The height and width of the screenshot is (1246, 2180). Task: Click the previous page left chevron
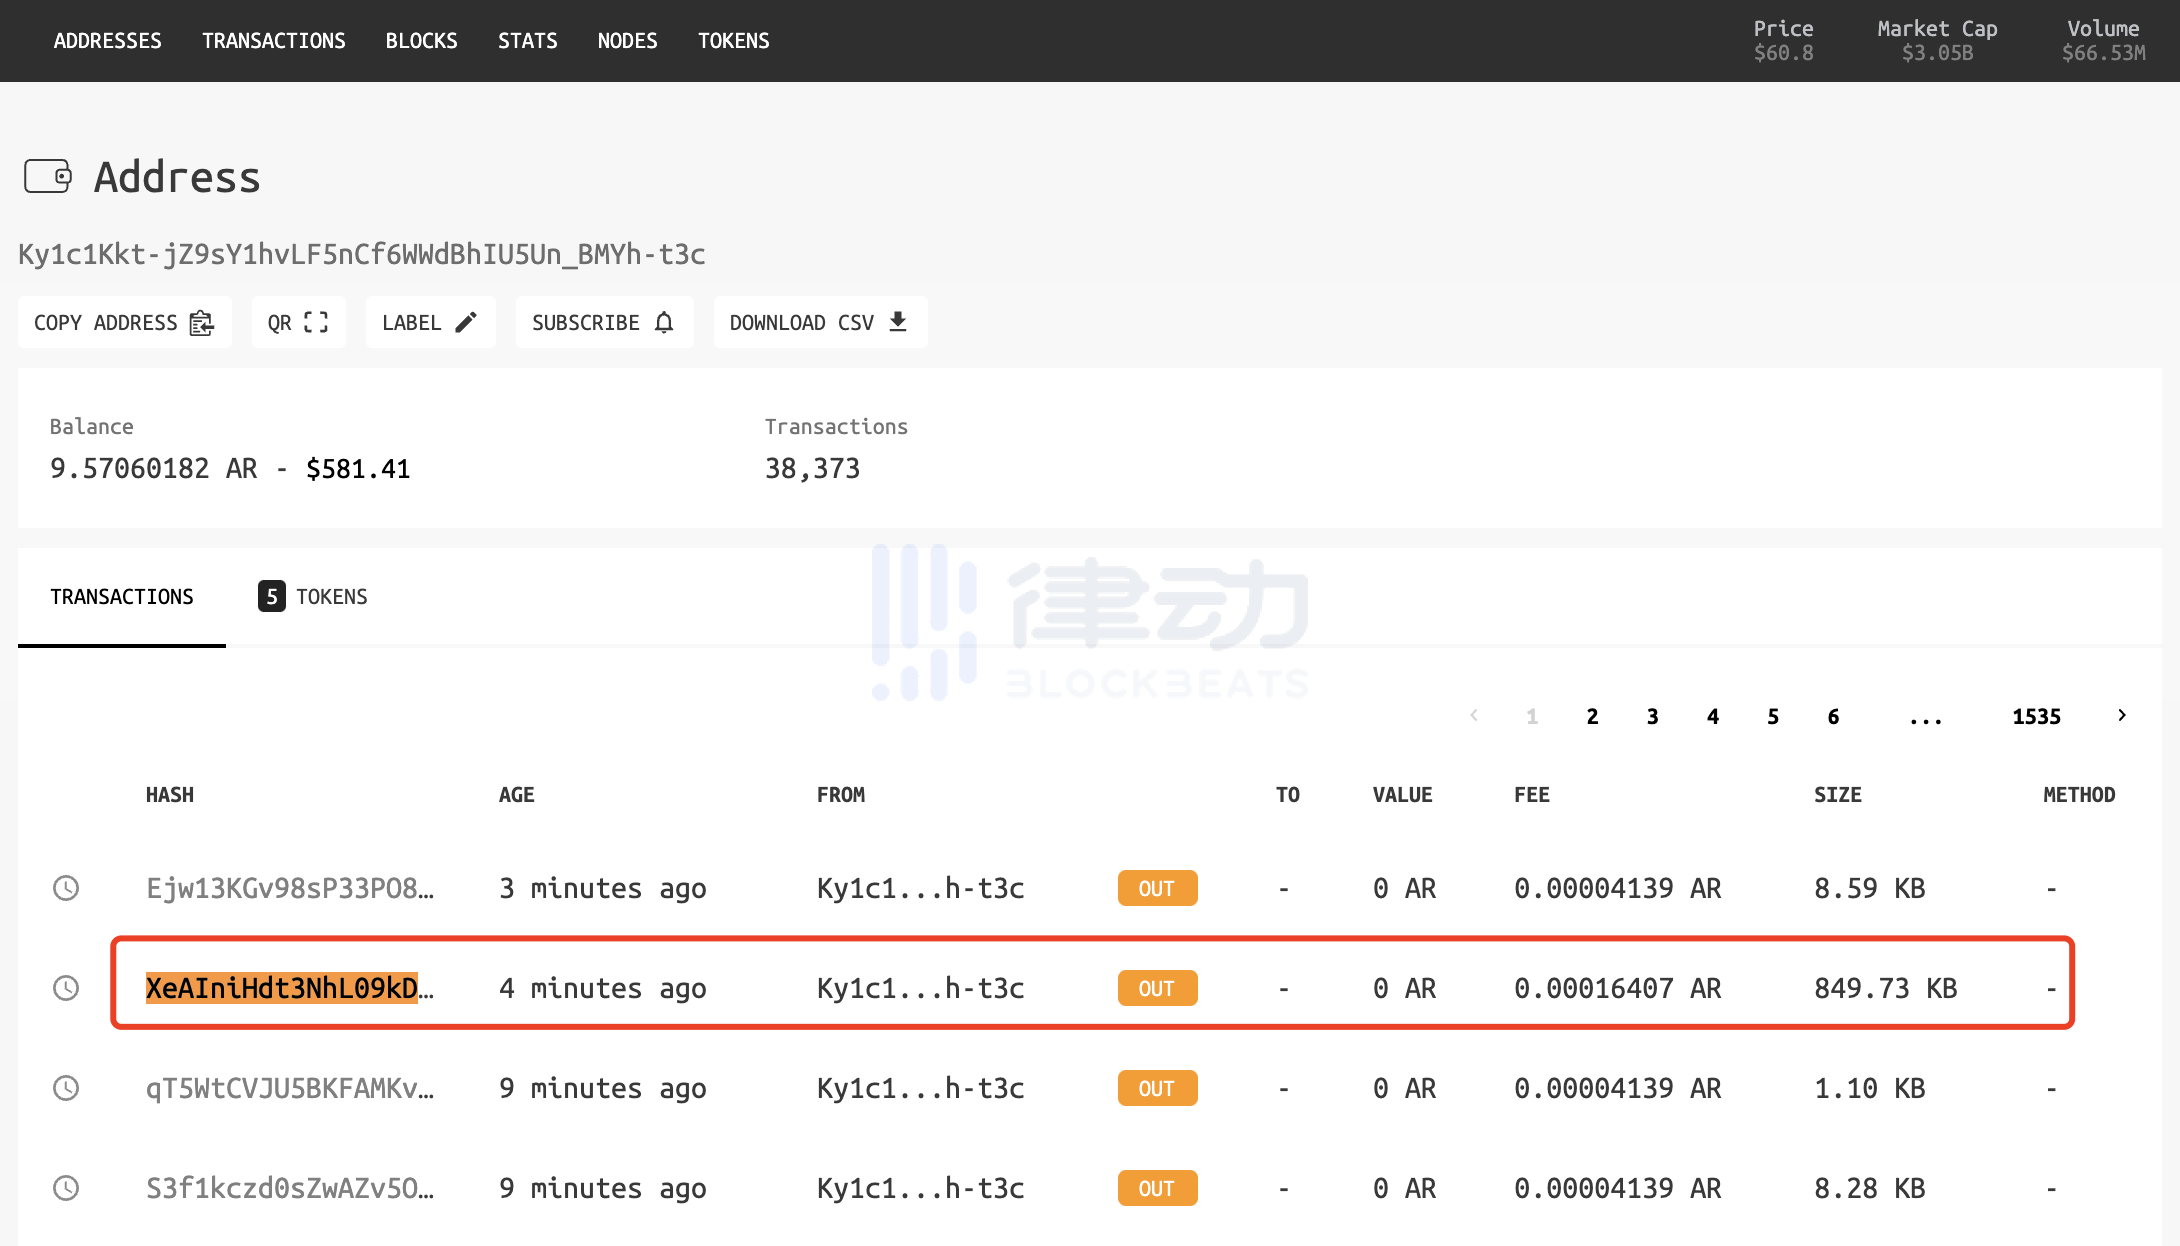1474,716
